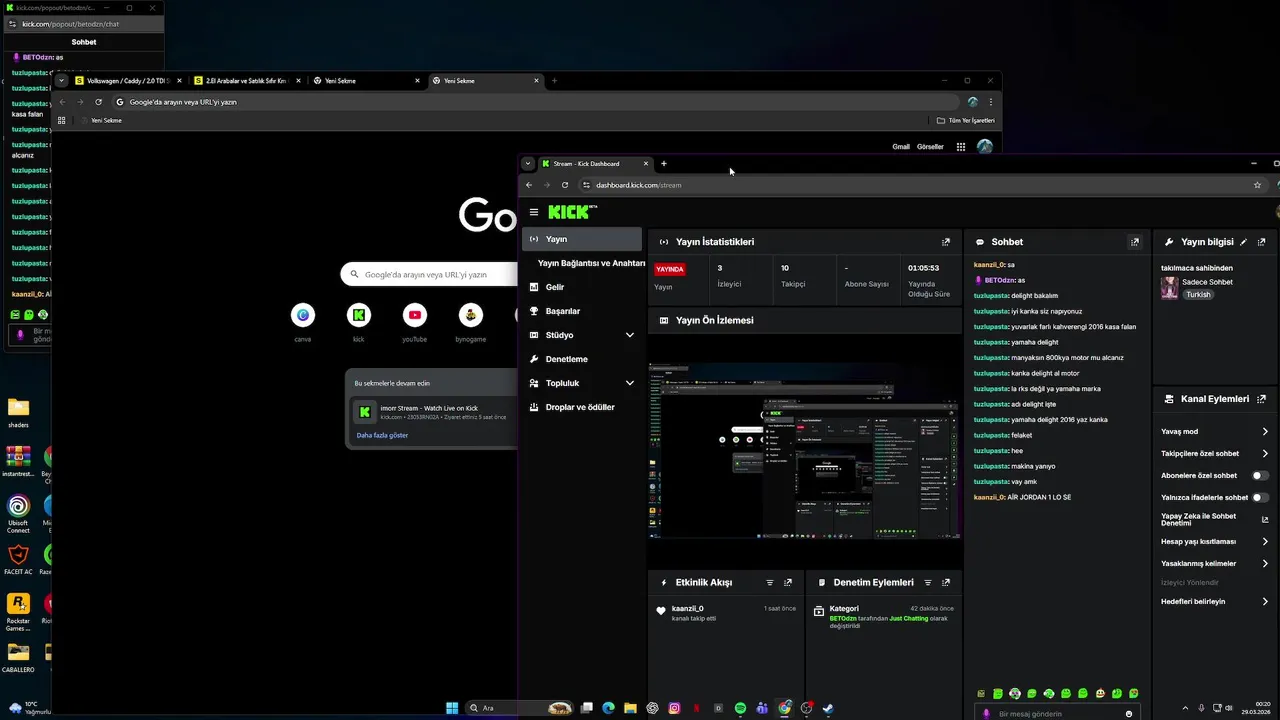Toggle Yalnızca ifadelerle sohbet switch

click(x=1260, y=498)
